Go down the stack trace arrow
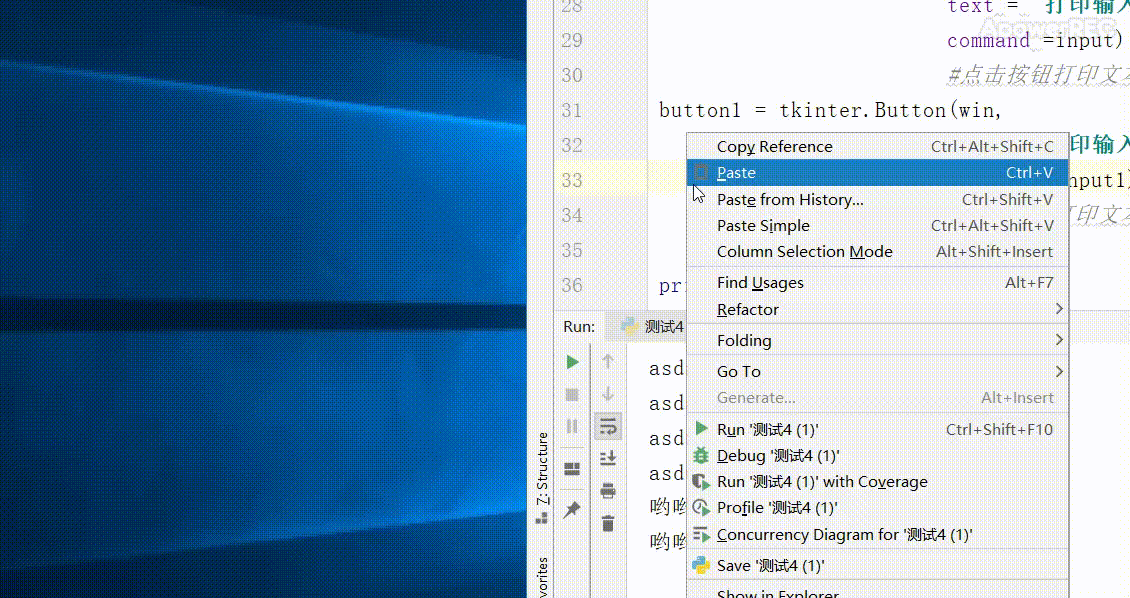Image resolution: width=1130 pixels, height=598 pixels. pos(608,393)
